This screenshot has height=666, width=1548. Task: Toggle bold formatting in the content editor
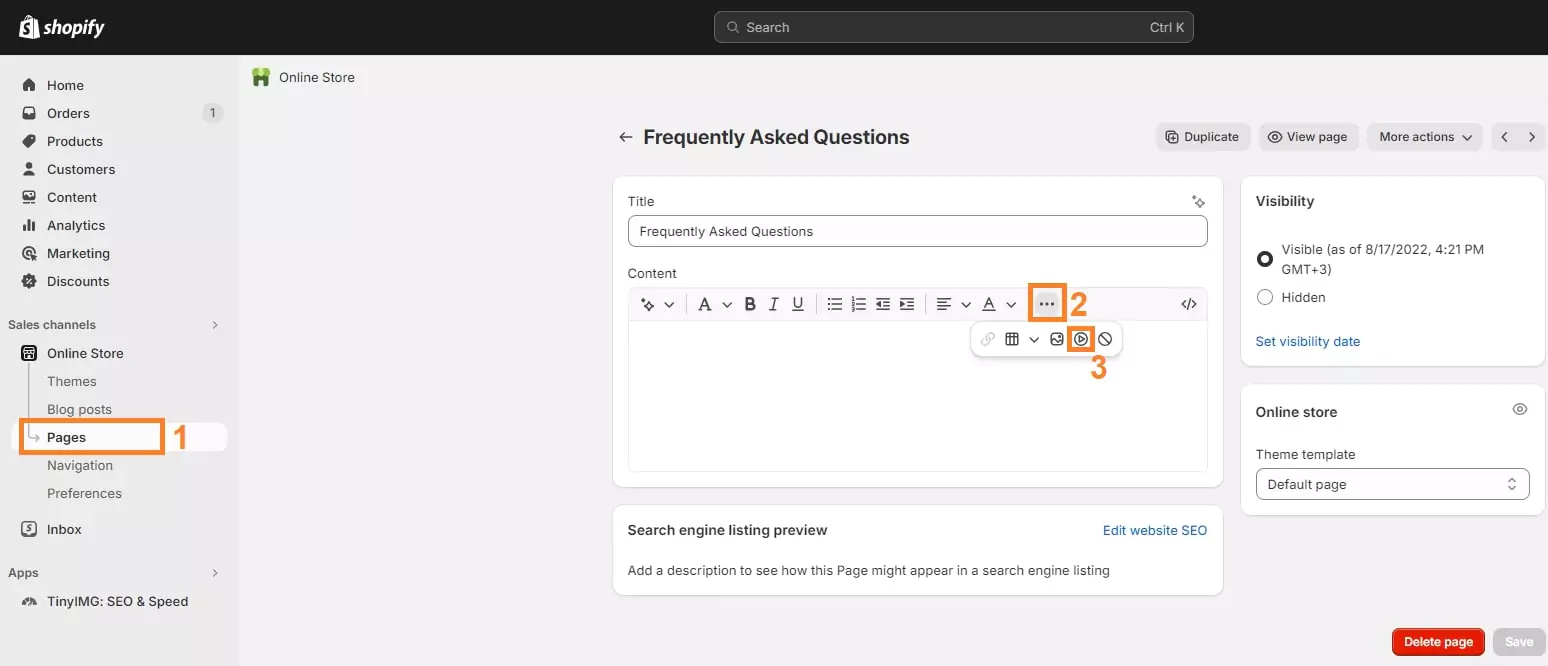tap(750, 303)
